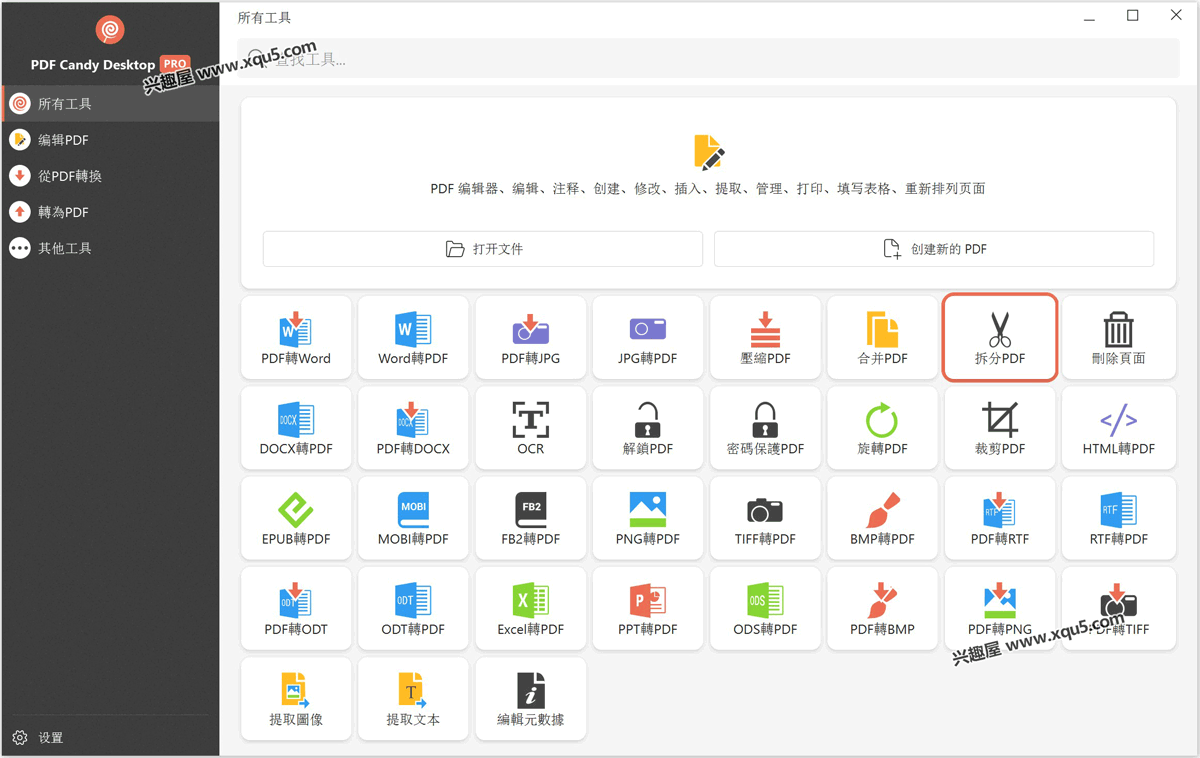The image size is (1200, 758).
Task: Switch to 所有工具 in sidebar
Action: click(110, 104)
